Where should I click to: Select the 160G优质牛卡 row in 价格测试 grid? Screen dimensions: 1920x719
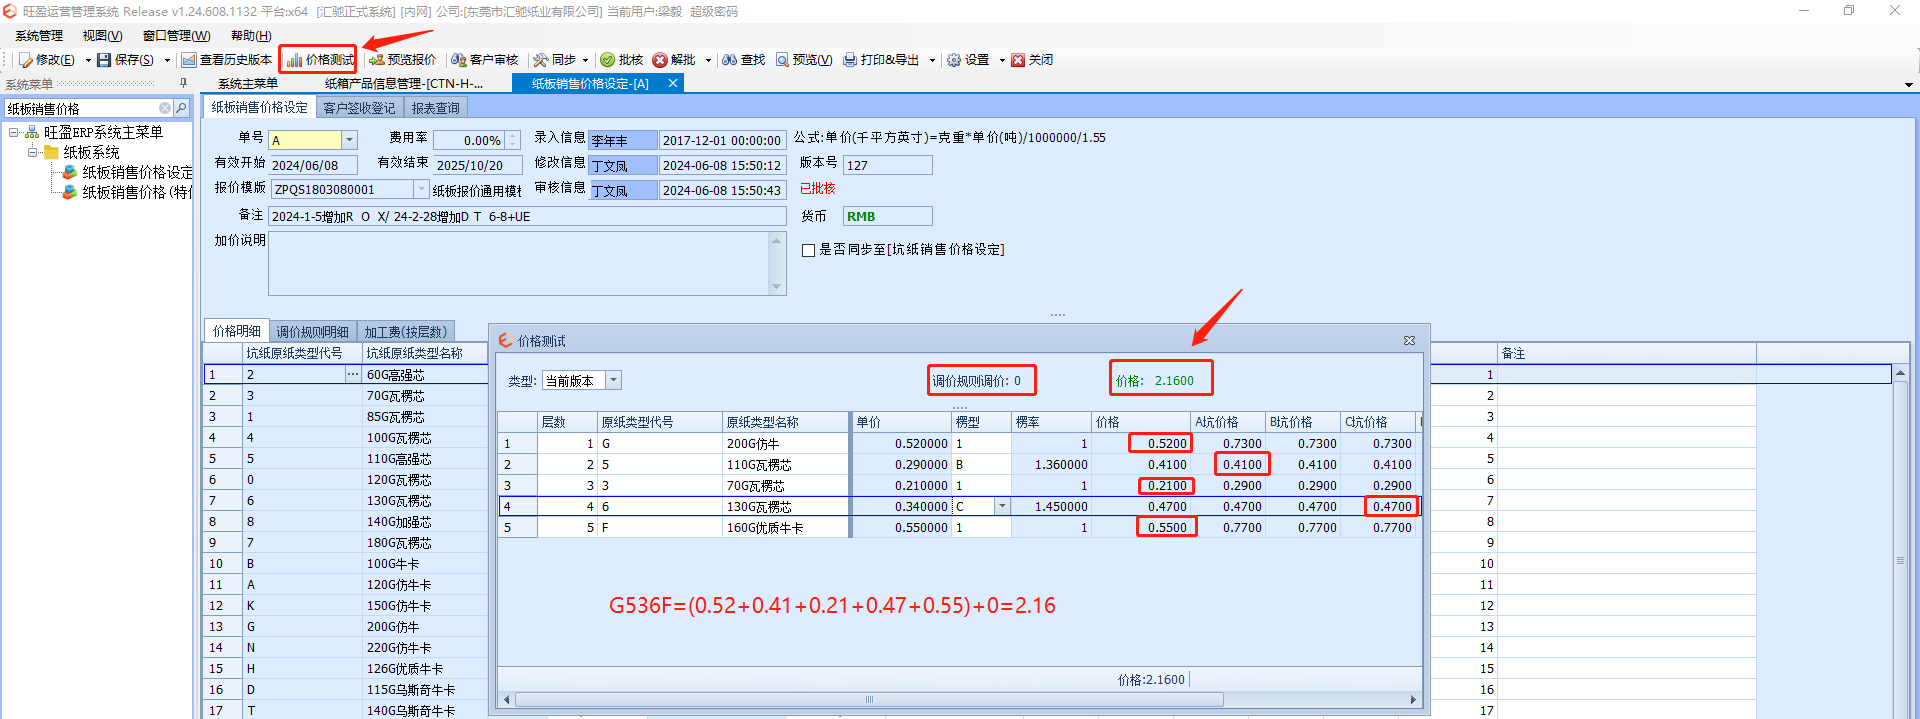pos(958,527)
